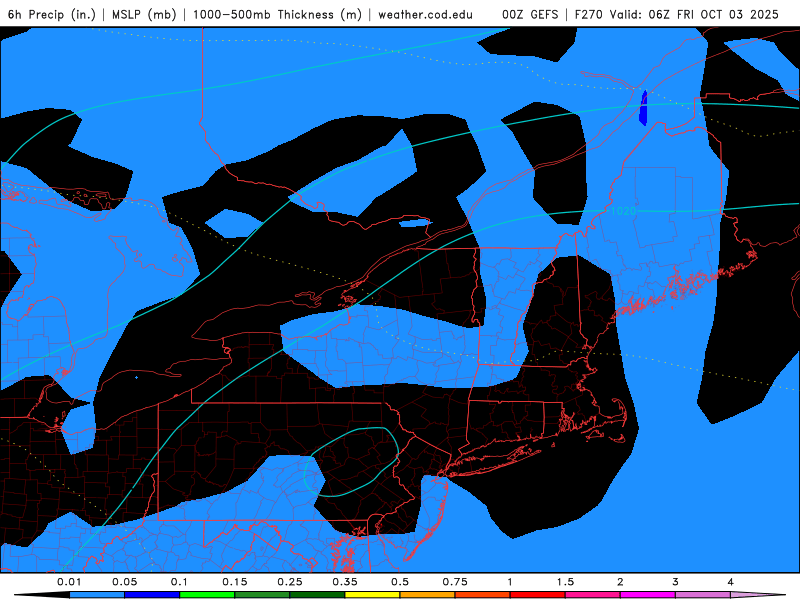The image size is (800, 600).
Task: Click the 1020 isobar label on map
Action: click(623, 211)
